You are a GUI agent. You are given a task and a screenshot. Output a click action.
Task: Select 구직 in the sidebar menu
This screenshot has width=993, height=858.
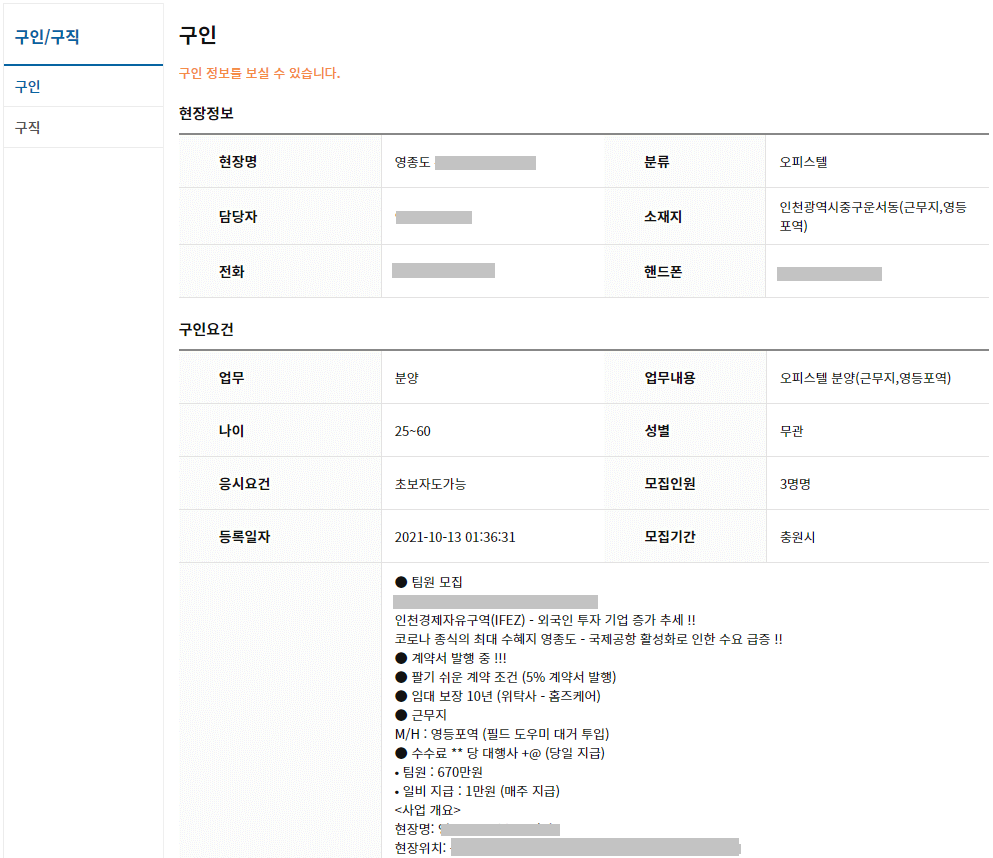click(26, 127)
